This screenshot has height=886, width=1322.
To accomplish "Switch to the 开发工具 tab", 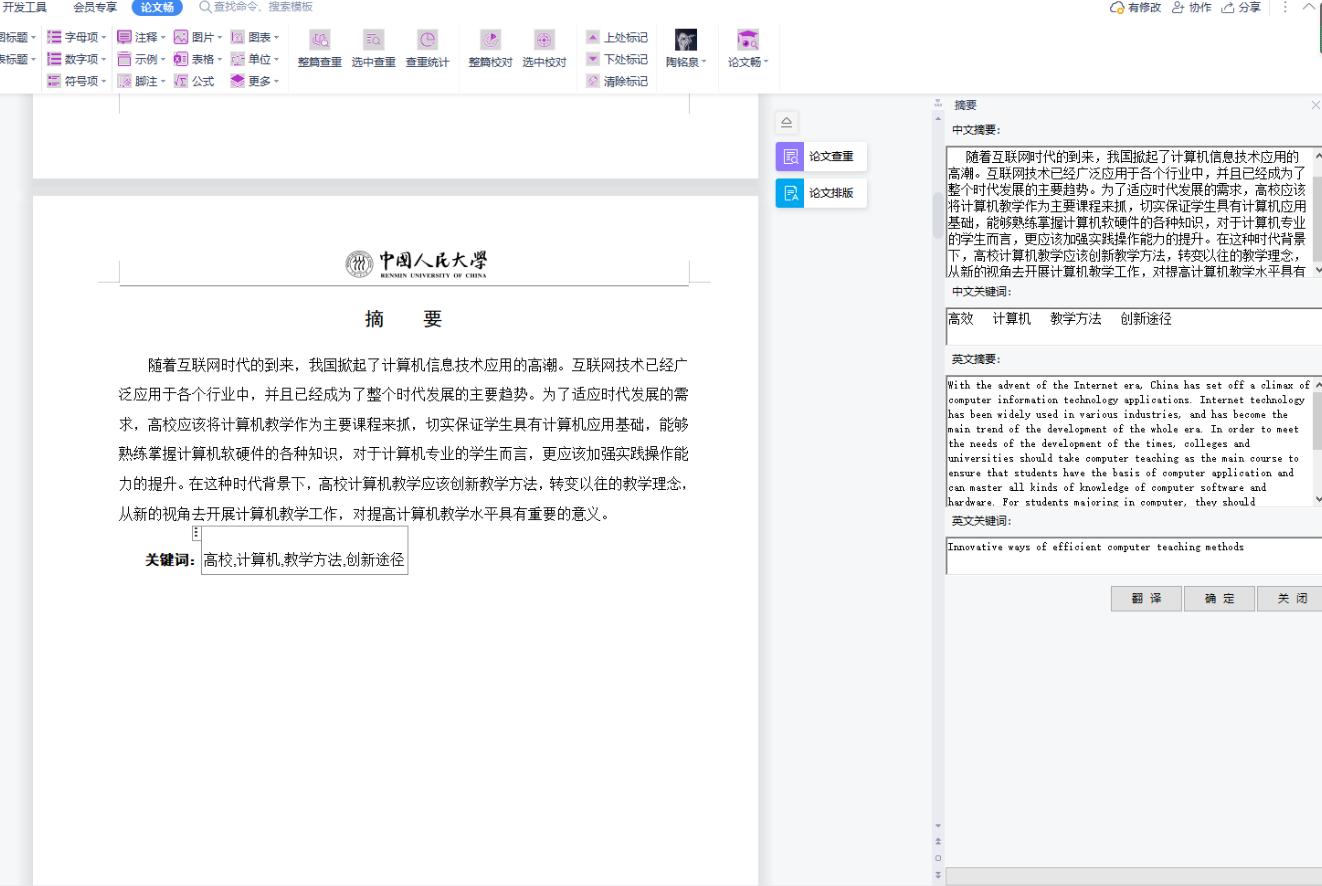I will click(x=24, y=7).
